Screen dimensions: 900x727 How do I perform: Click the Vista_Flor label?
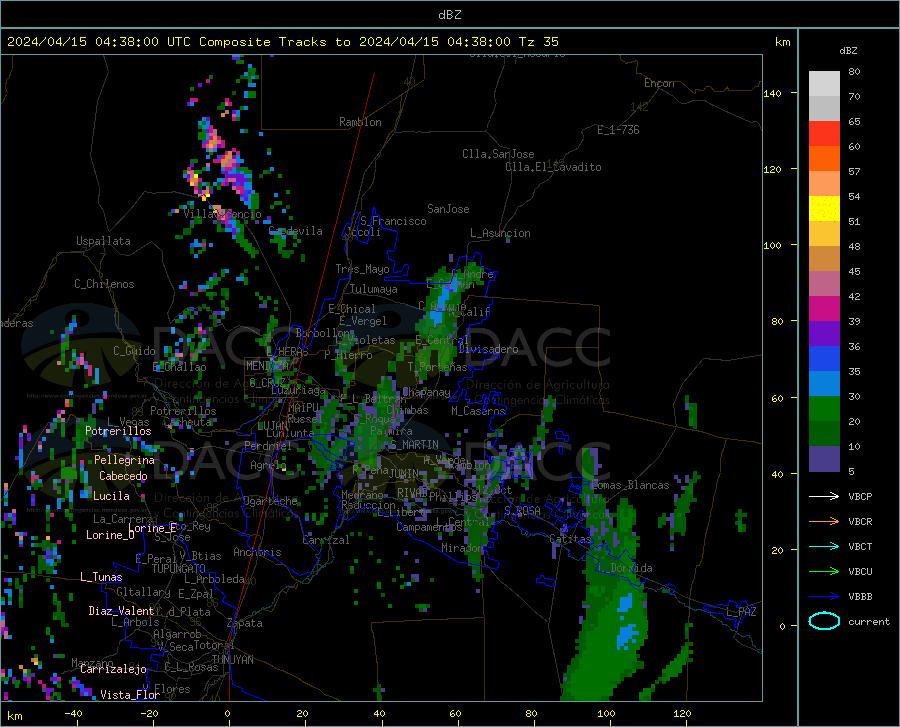tap(130, 694)
